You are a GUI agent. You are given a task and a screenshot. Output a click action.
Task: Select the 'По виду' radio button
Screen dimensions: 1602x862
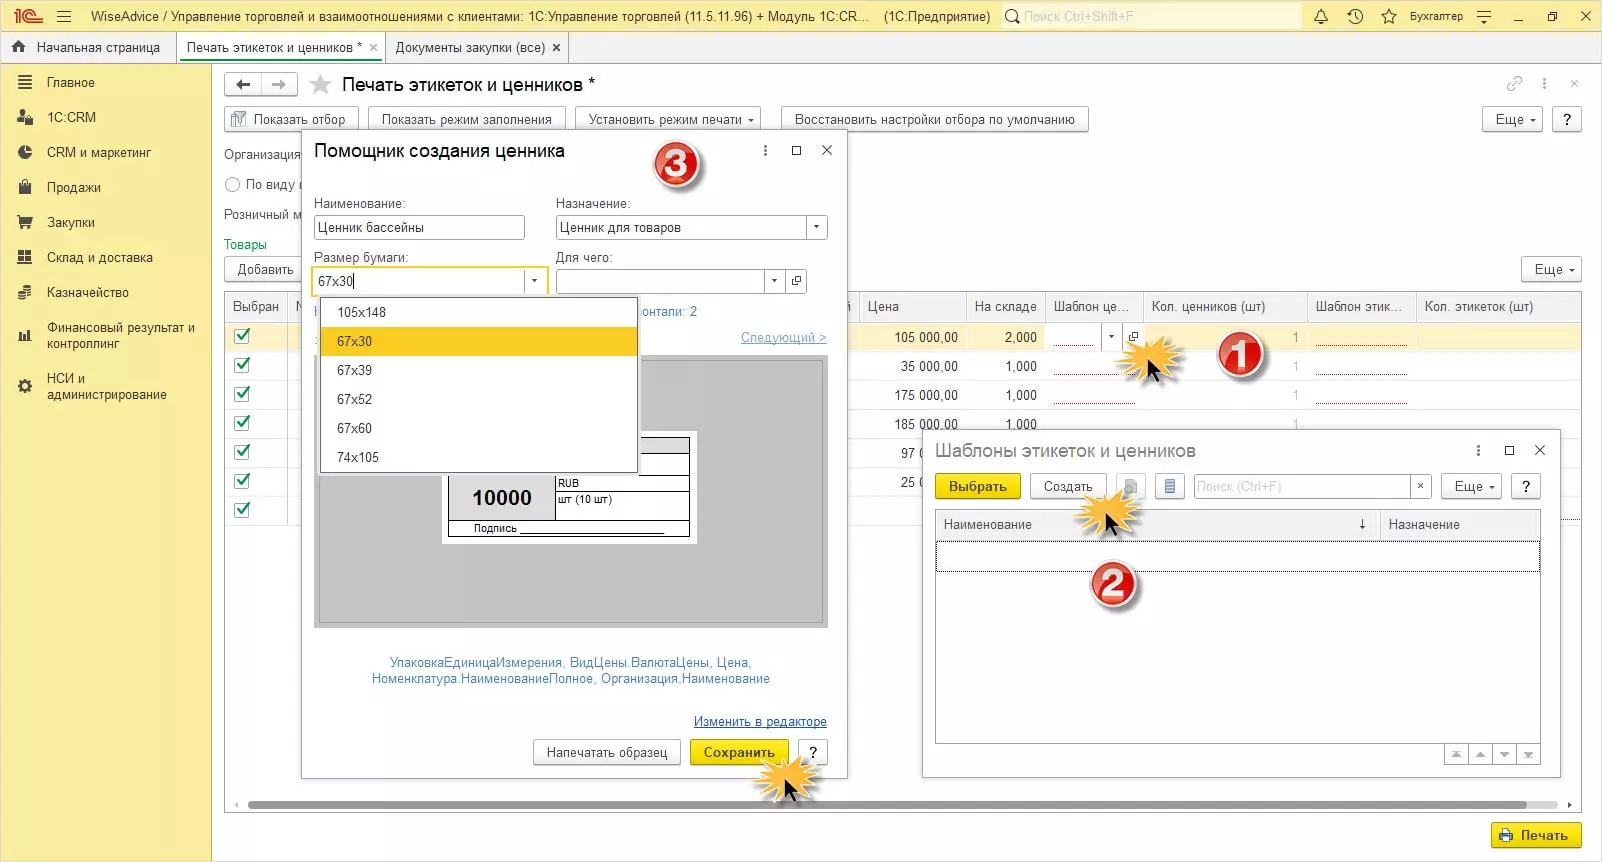(x=233, y=184)
